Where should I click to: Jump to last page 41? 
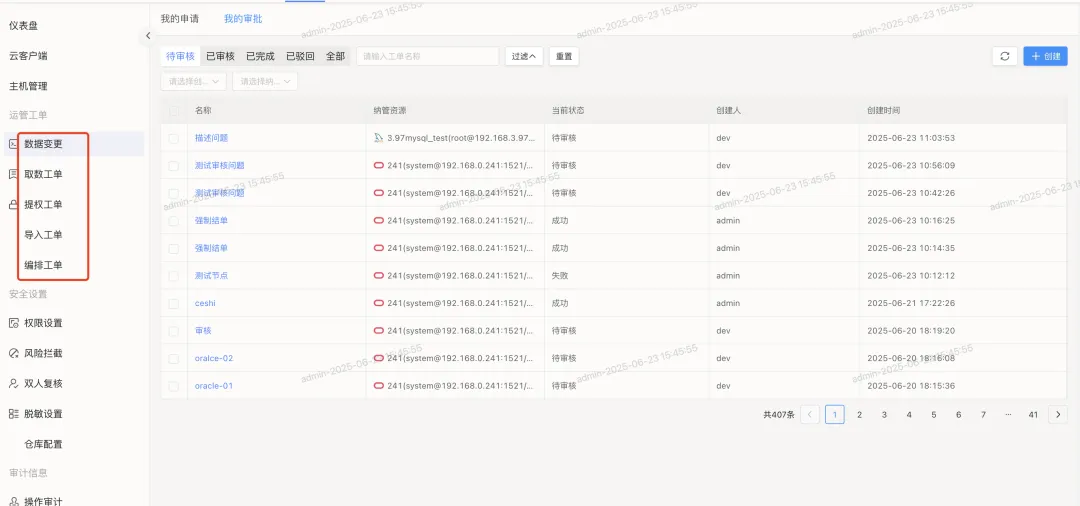(1033, 414)
